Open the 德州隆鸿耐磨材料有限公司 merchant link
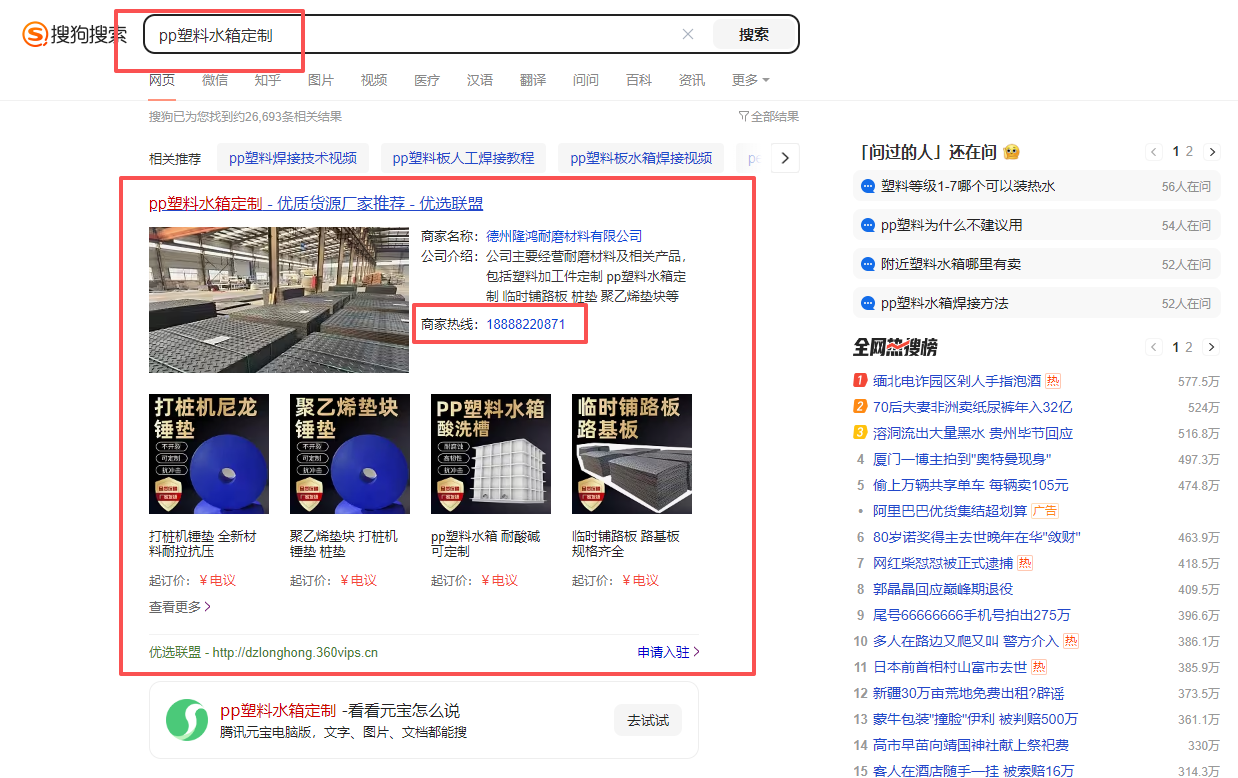1238x778 pixels. point(564,236)
